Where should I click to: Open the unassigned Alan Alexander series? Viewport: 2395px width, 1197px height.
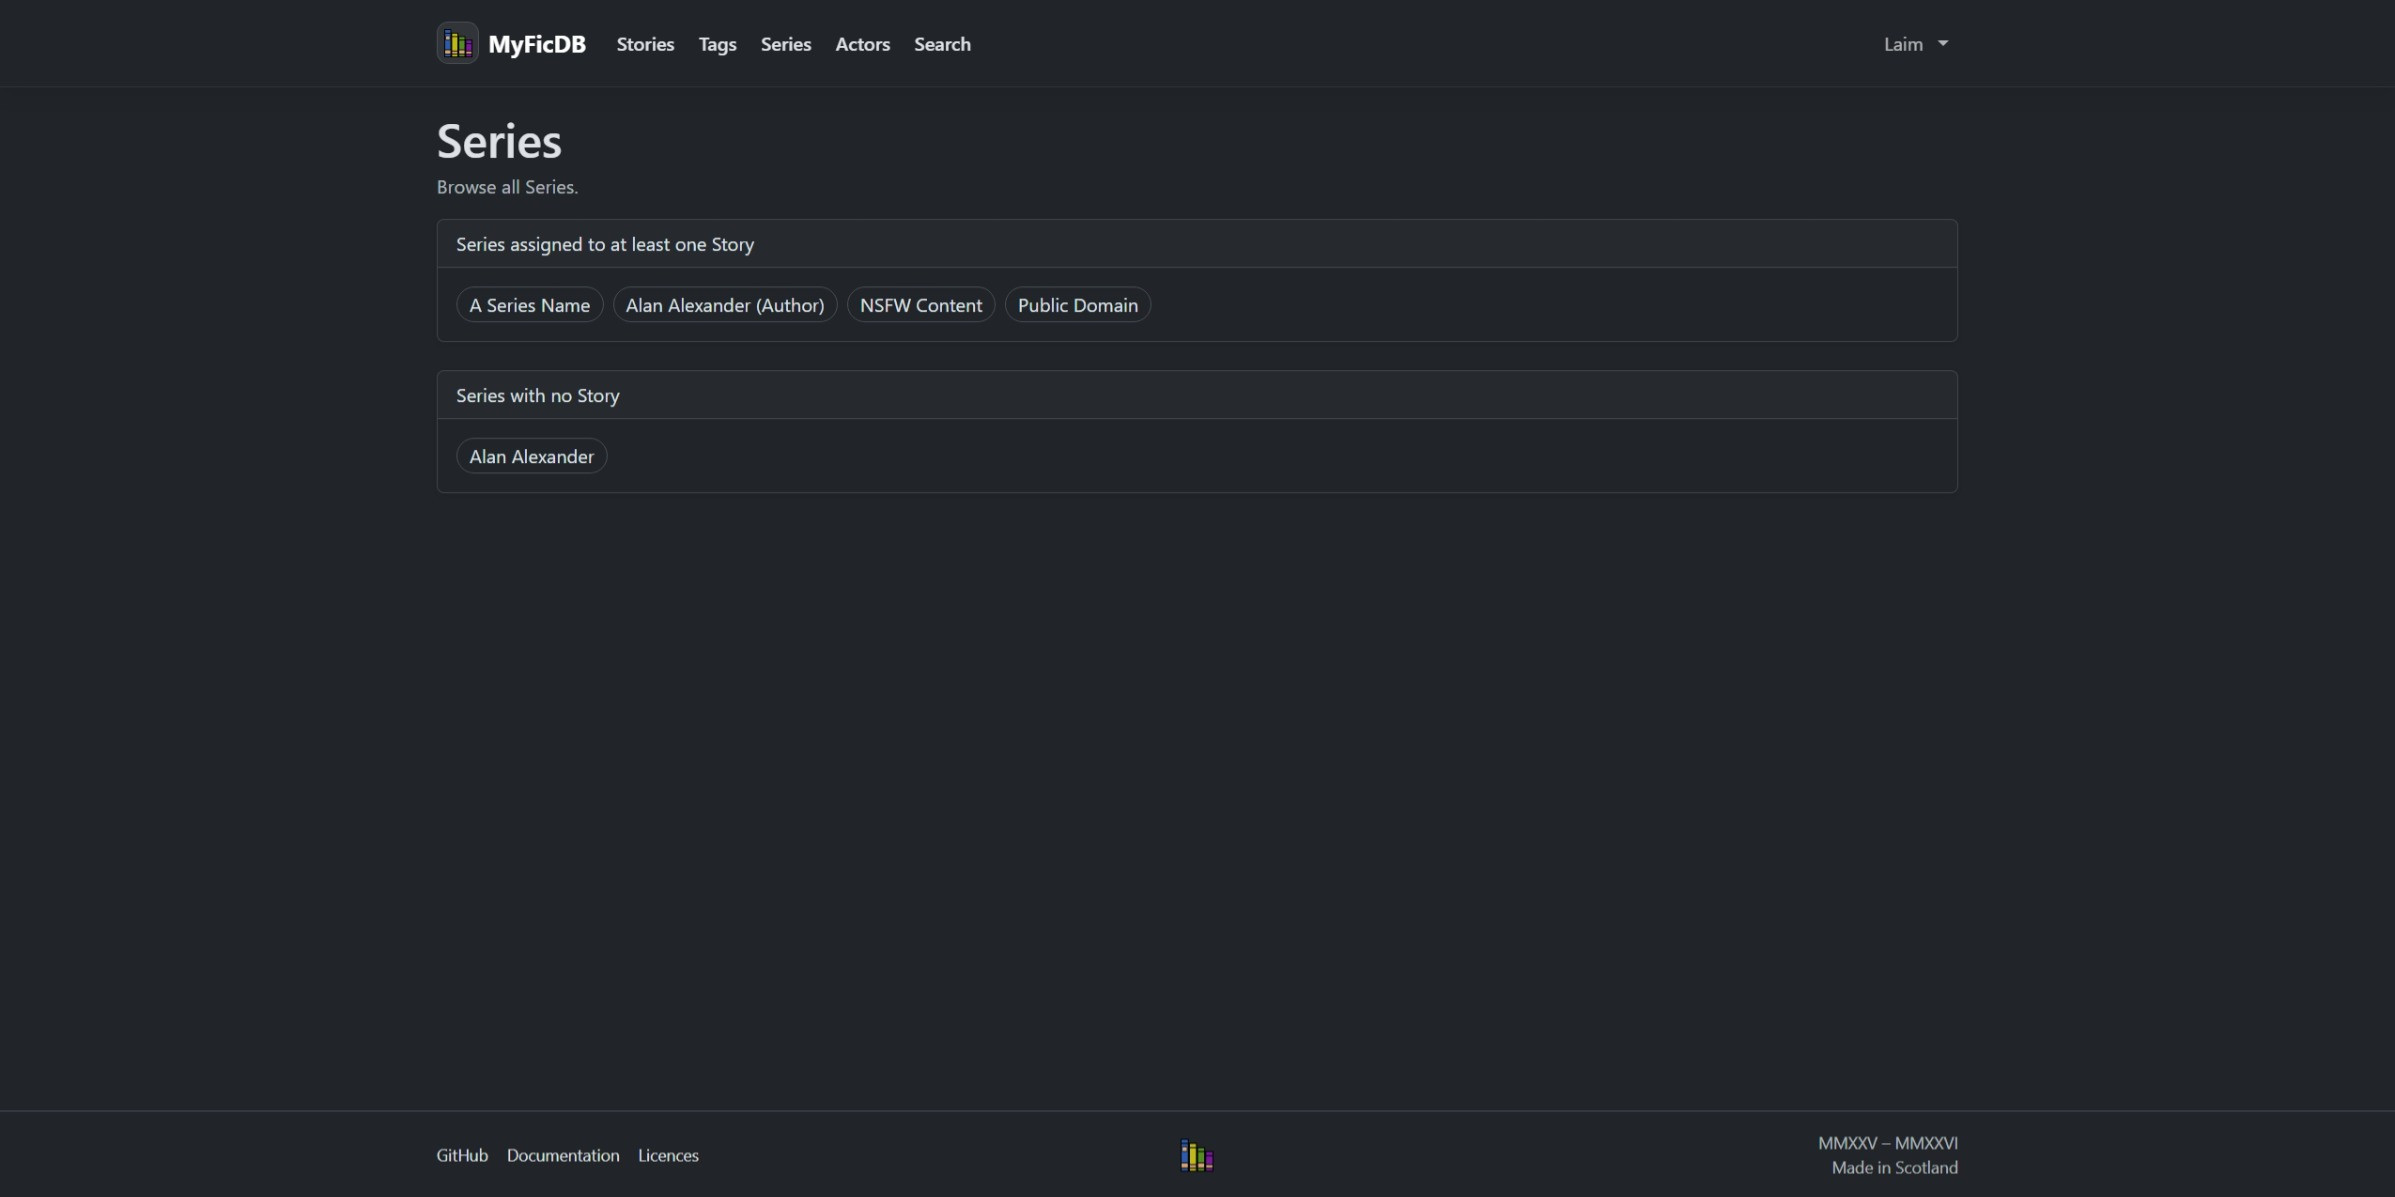531,456
